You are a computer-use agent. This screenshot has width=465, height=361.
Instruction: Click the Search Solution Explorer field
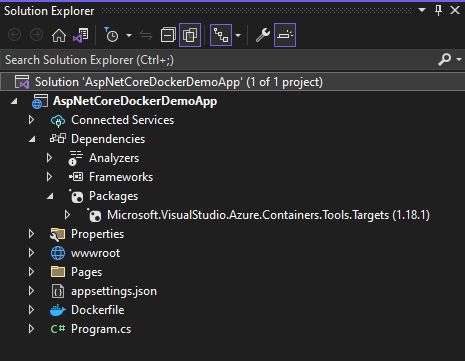pyautogui.click(x=218, y=60)
